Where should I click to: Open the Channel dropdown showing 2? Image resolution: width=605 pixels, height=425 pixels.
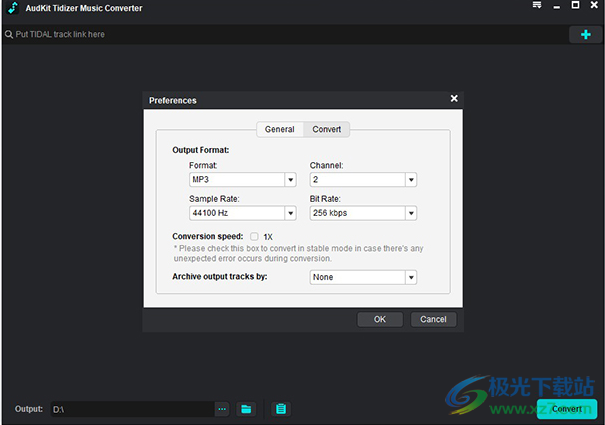(363, 179)
